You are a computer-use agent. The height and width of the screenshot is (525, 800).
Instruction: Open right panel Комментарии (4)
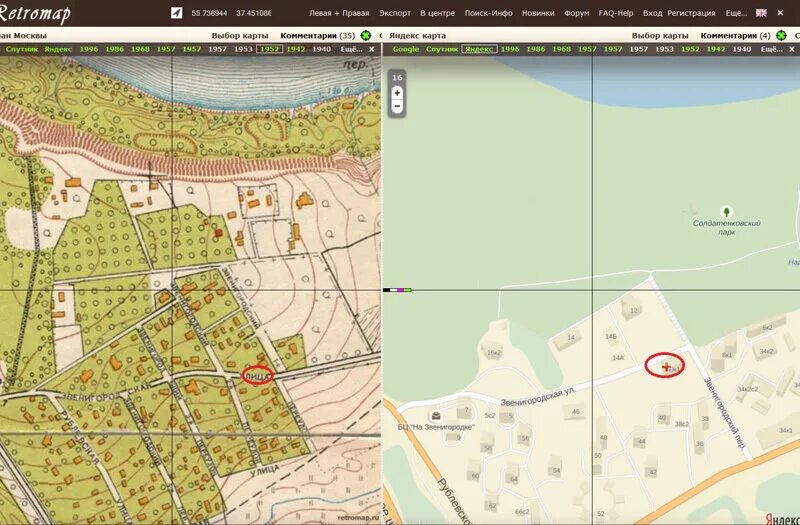click(x=735, y=36)
